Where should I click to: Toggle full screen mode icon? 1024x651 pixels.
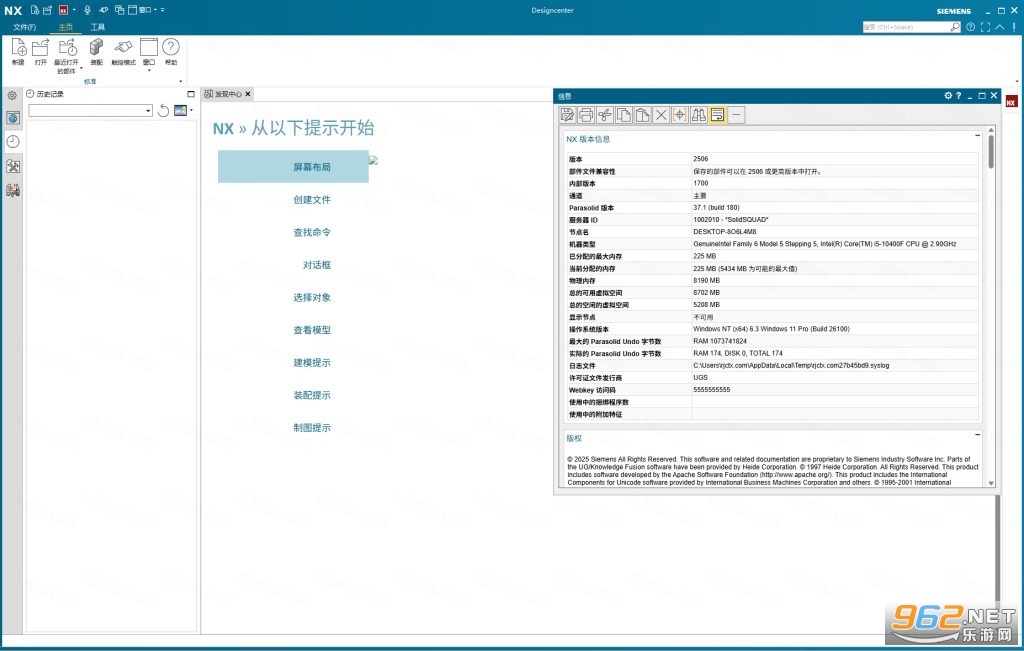tap(985, 27)
